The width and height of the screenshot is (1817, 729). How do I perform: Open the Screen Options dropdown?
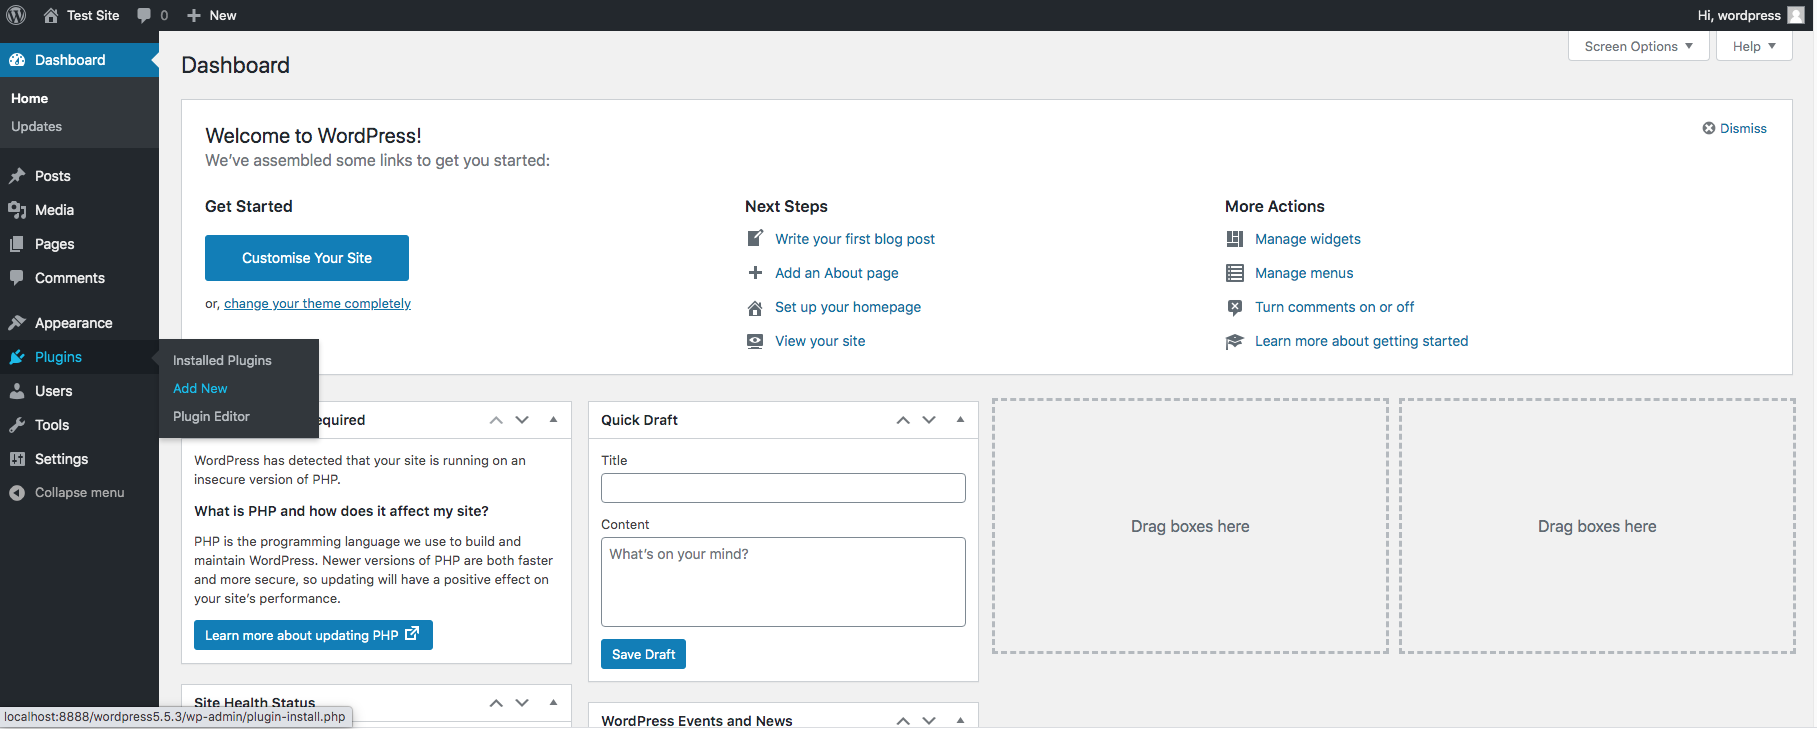1639,46
